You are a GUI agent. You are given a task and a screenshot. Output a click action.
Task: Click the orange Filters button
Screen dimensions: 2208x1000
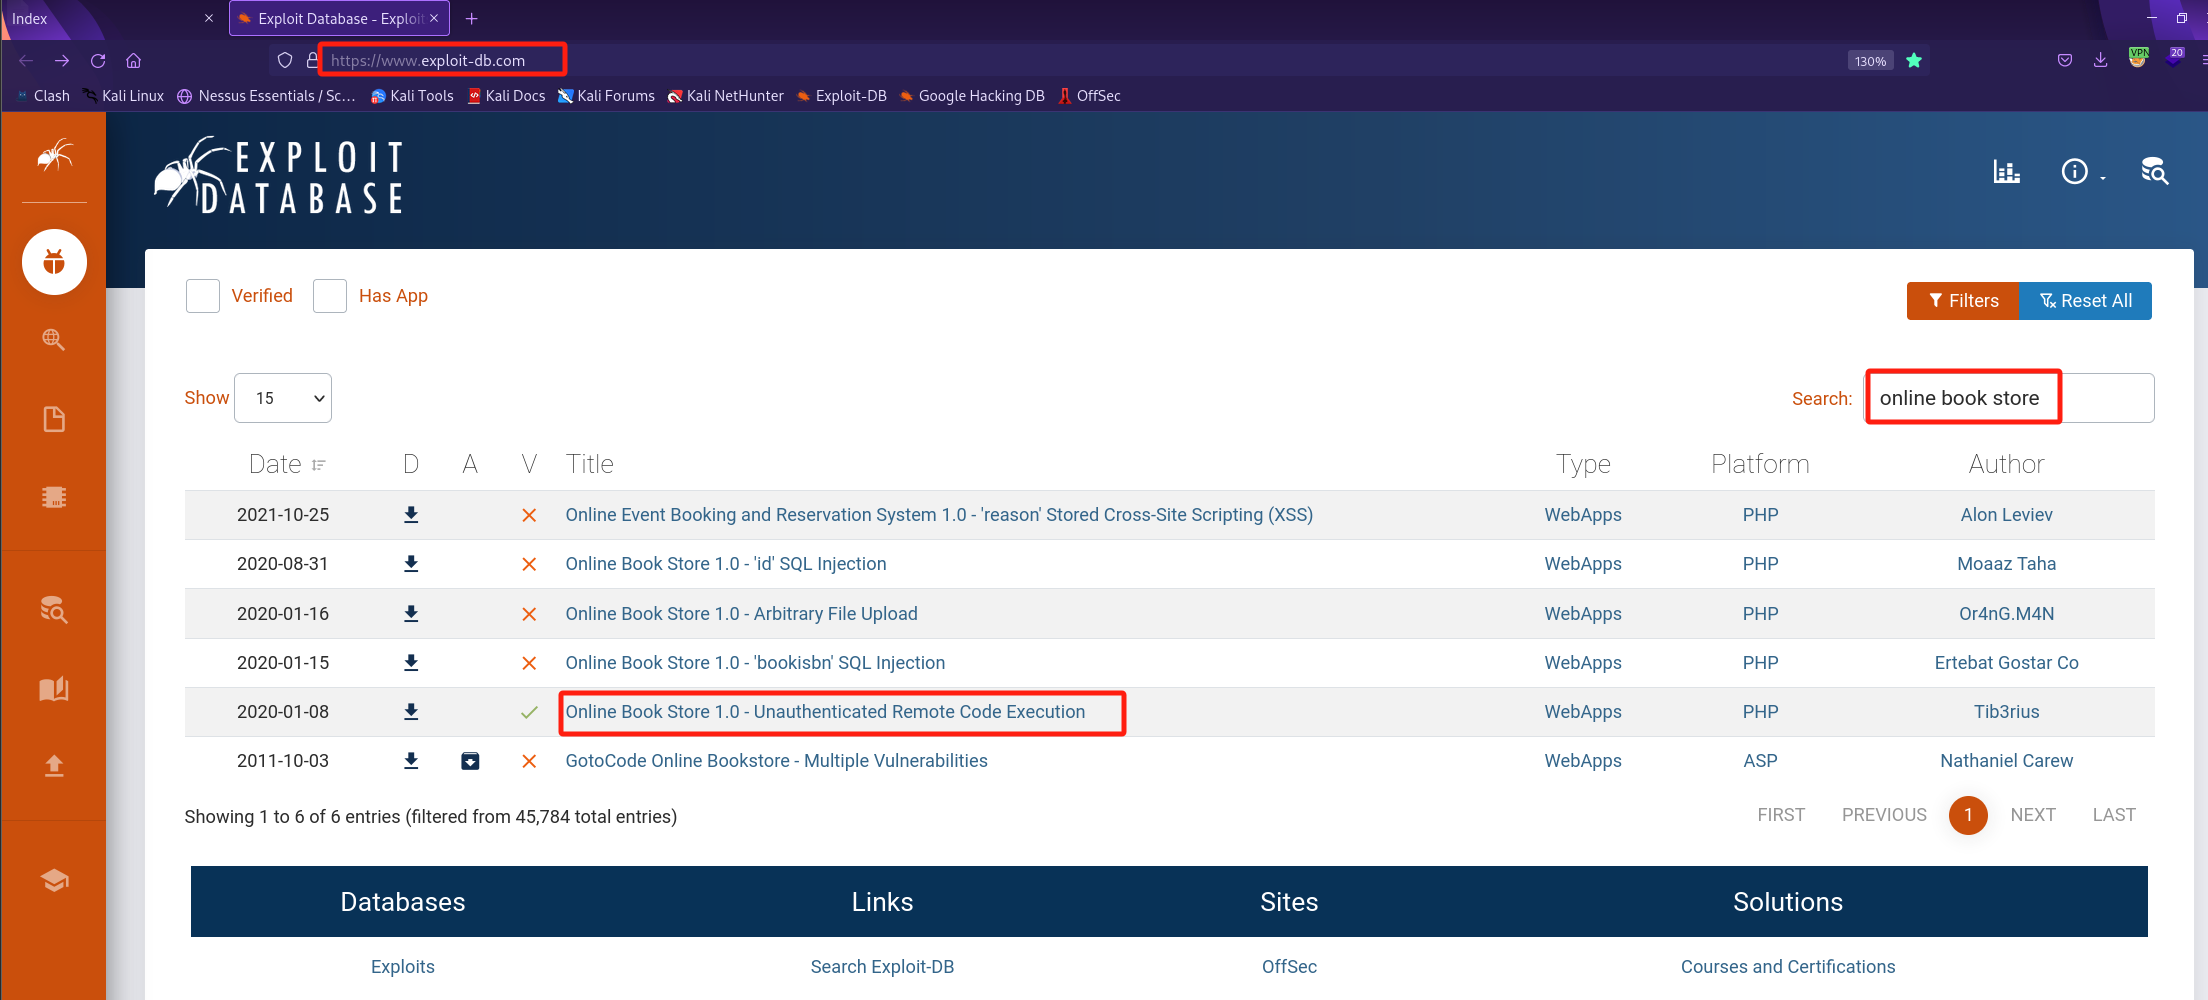(x=1963, y=301)
